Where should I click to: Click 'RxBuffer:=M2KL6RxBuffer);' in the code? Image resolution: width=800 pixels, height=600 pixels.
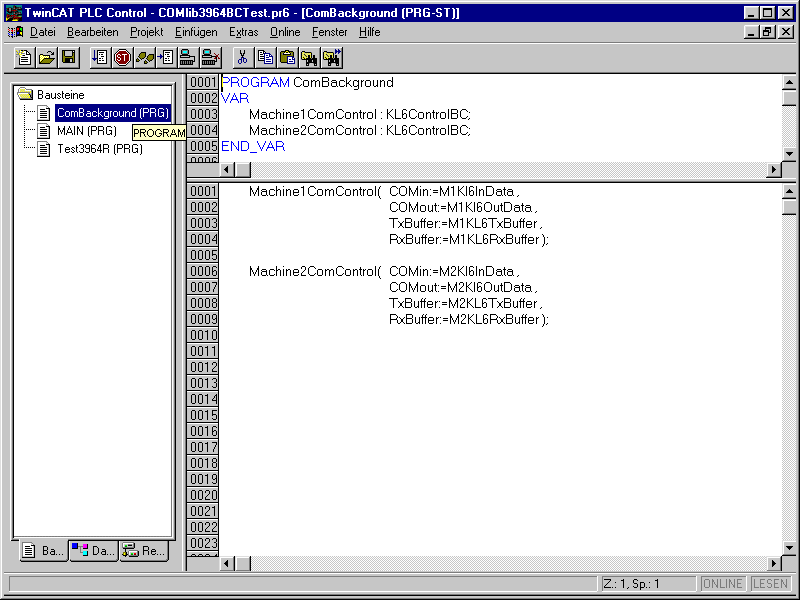click(469, 319)
